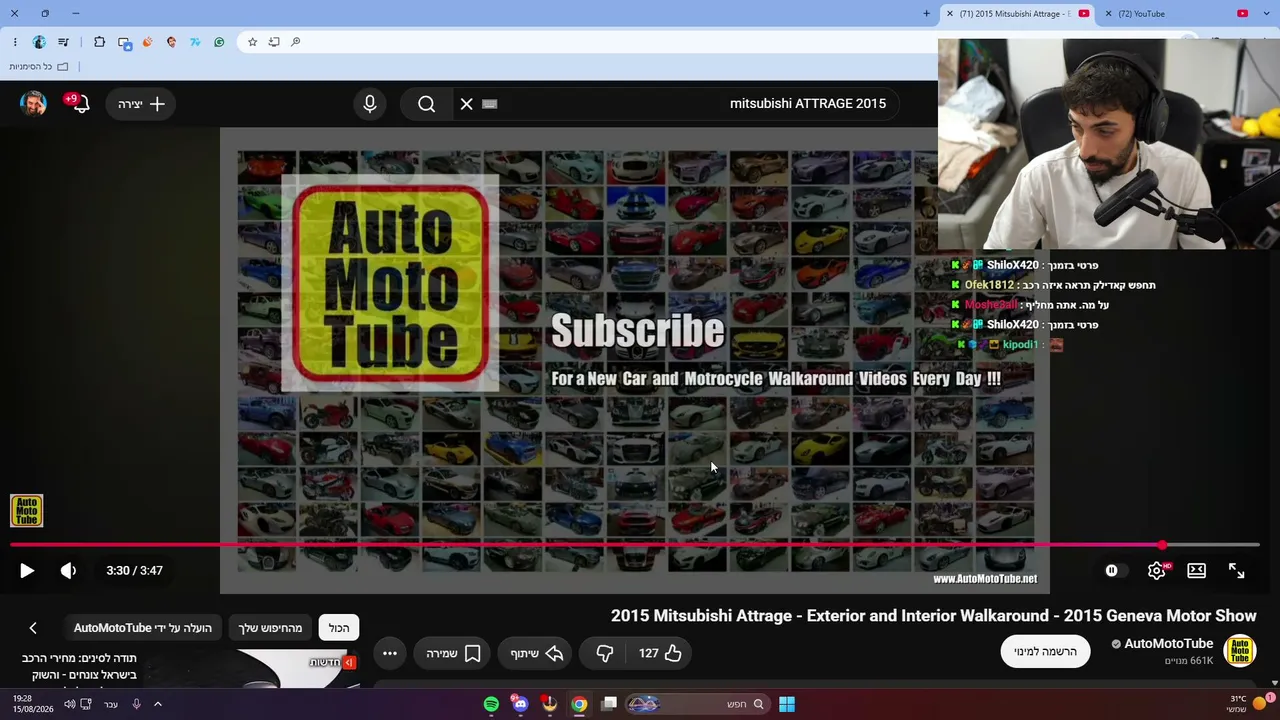Click the chat username Ofek1812
The image size is (1280, 720).
(x=989, y=285)
